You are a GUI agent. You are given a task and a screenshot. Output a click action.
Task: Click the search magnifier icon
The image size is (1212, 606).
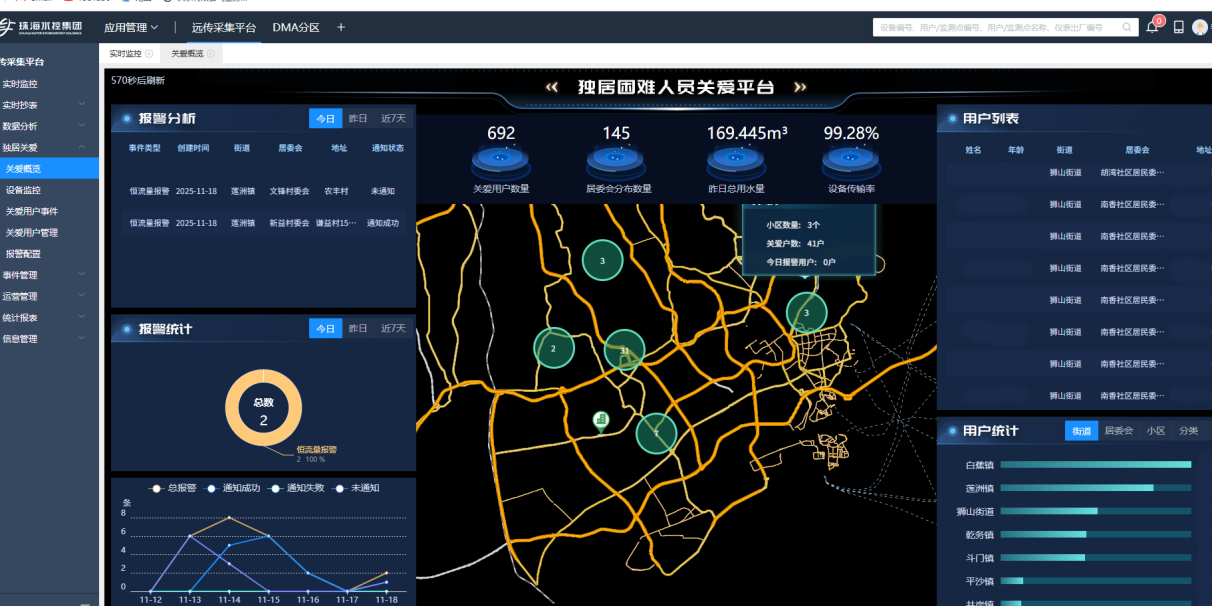pyautogui.click(x=1127, y=28)
